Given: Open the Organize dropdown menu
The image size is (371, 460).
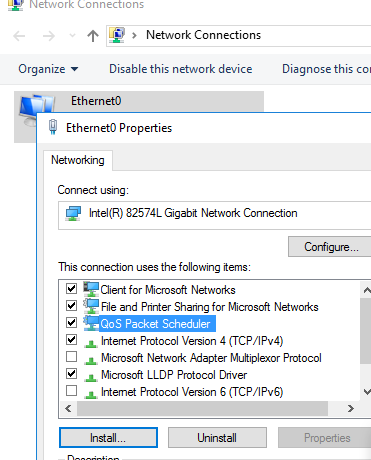Looking at the screenshot, I should click(x=48, y=69).
